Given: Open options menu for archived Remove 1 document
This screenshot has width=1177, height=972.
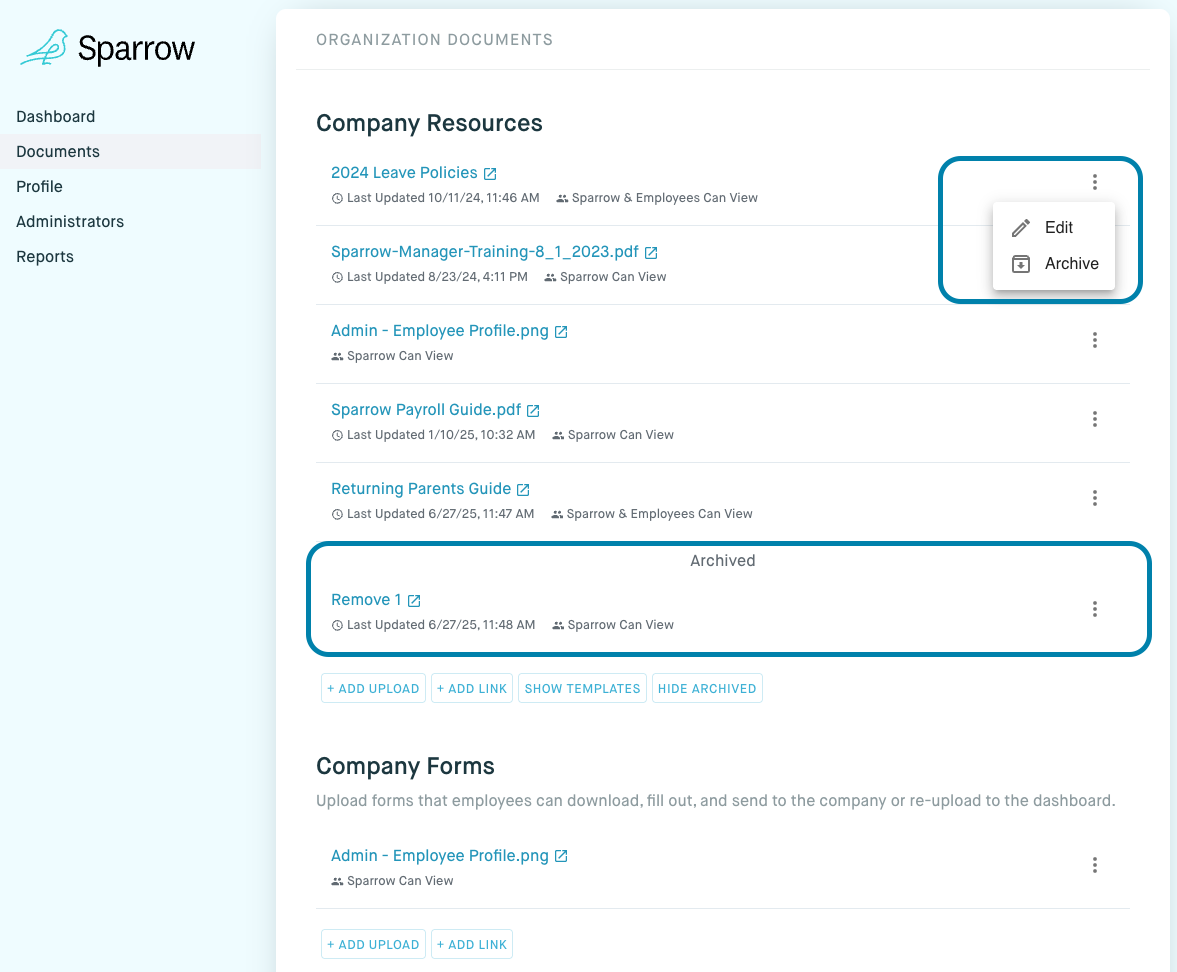Looking at the screenshot, I should coord(1095,609).
